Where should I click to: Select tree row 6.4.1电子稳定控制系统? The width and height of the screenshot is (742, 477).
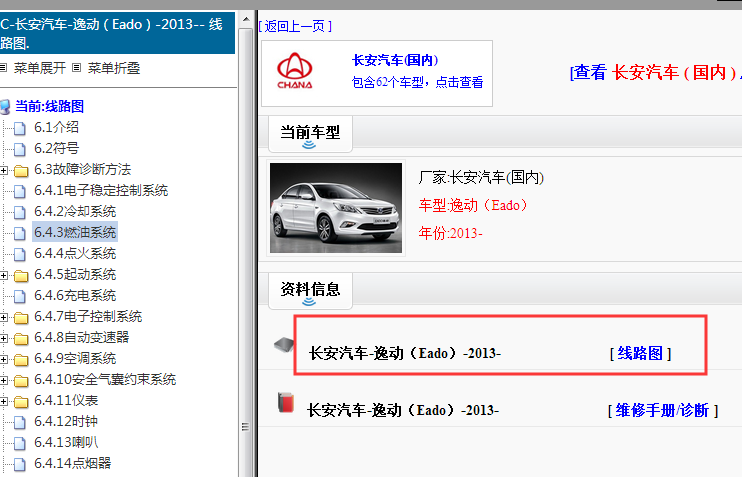pos(101,191)
